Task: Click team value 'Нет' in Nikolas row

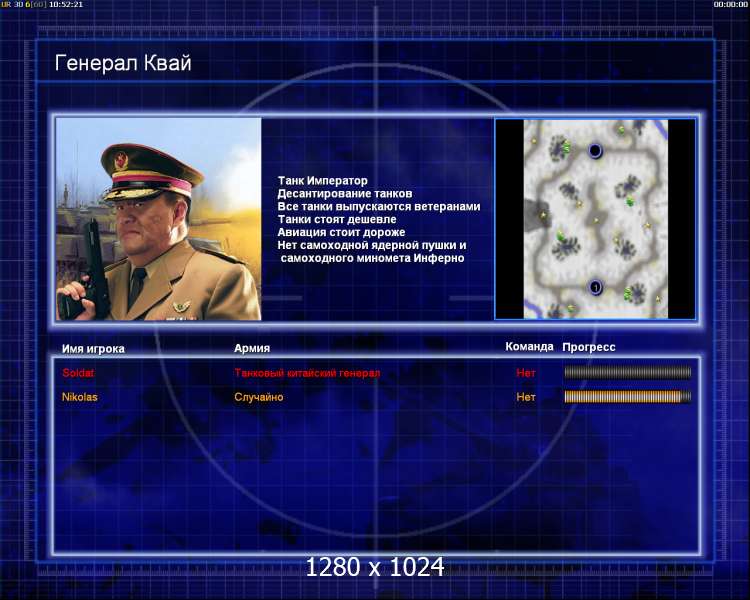Action: (x=526, y=397)
